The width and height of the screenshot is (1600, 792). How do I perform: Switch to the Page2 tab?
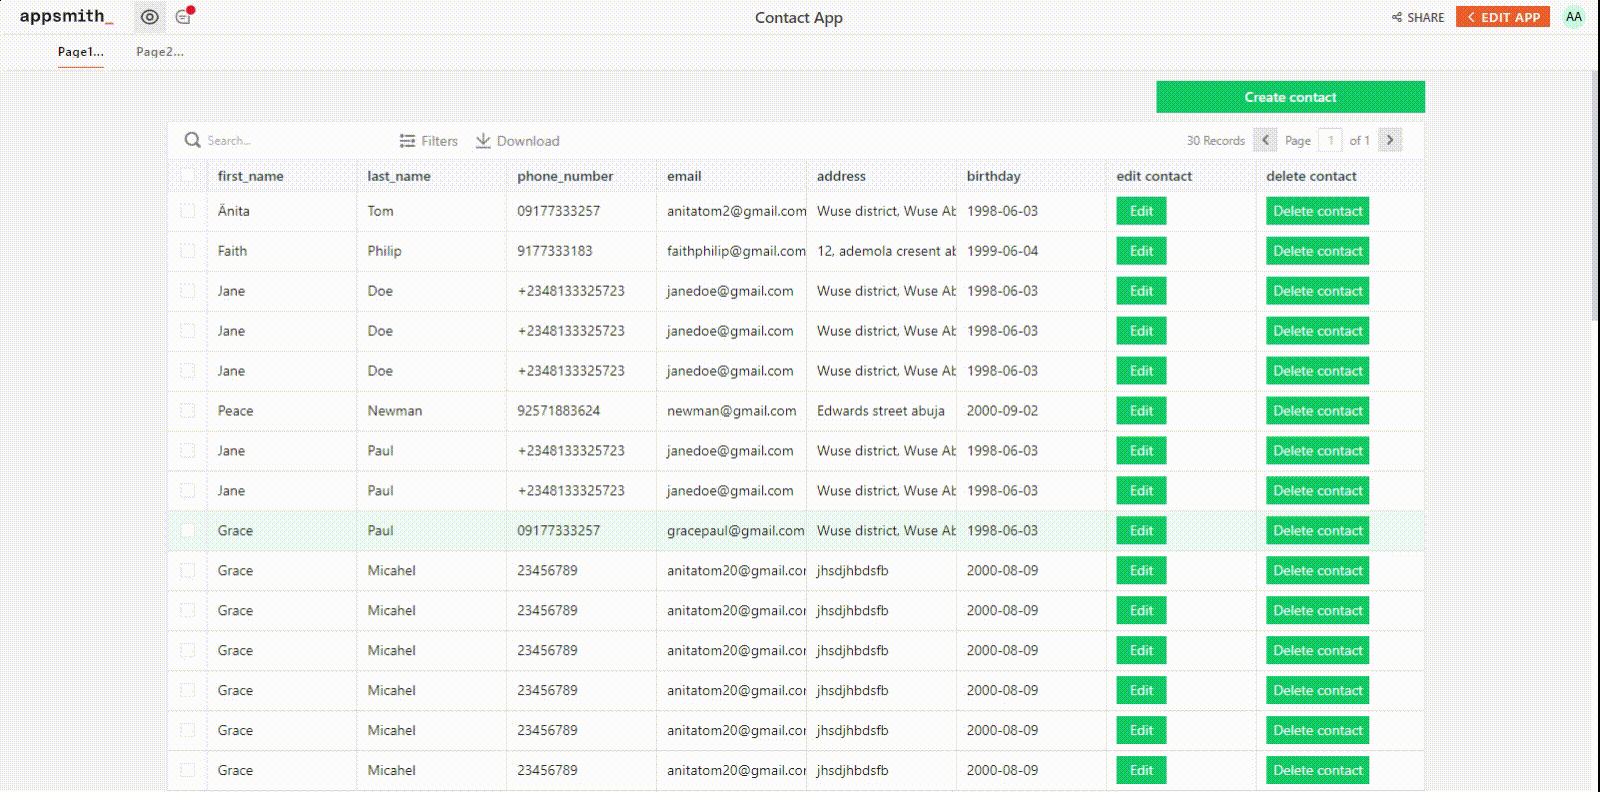coord(160,52)
